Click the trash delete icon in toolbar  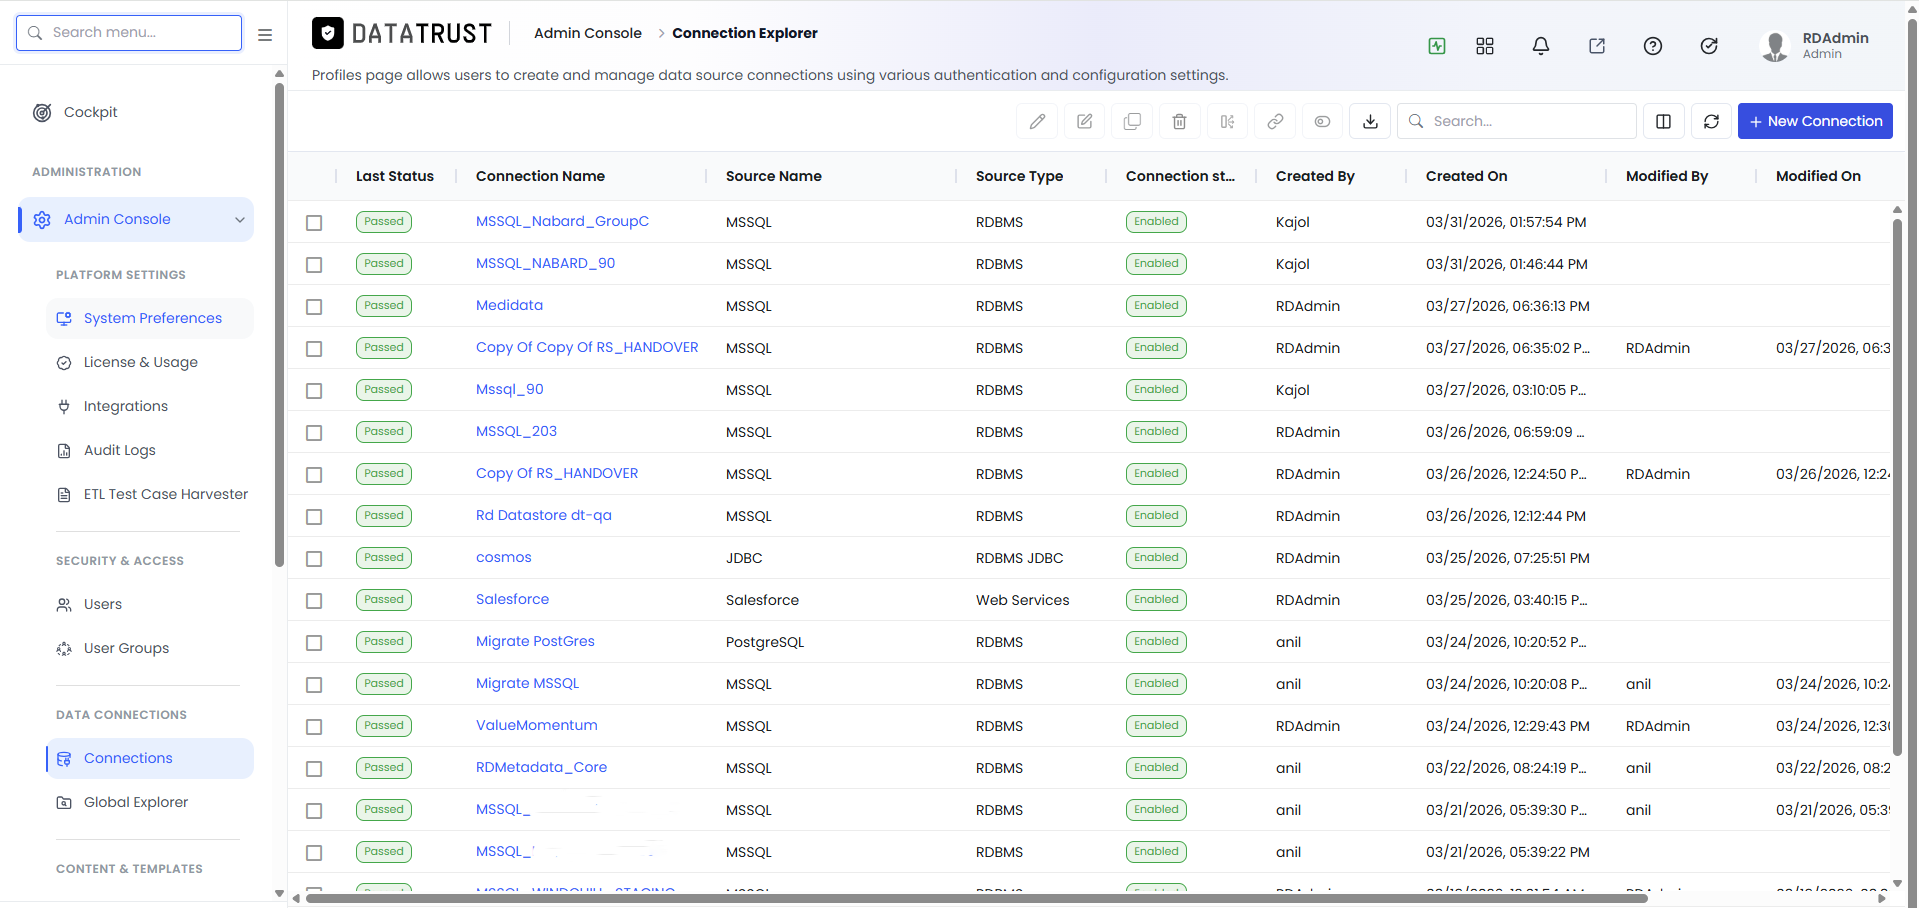(x=1179, y=121)
